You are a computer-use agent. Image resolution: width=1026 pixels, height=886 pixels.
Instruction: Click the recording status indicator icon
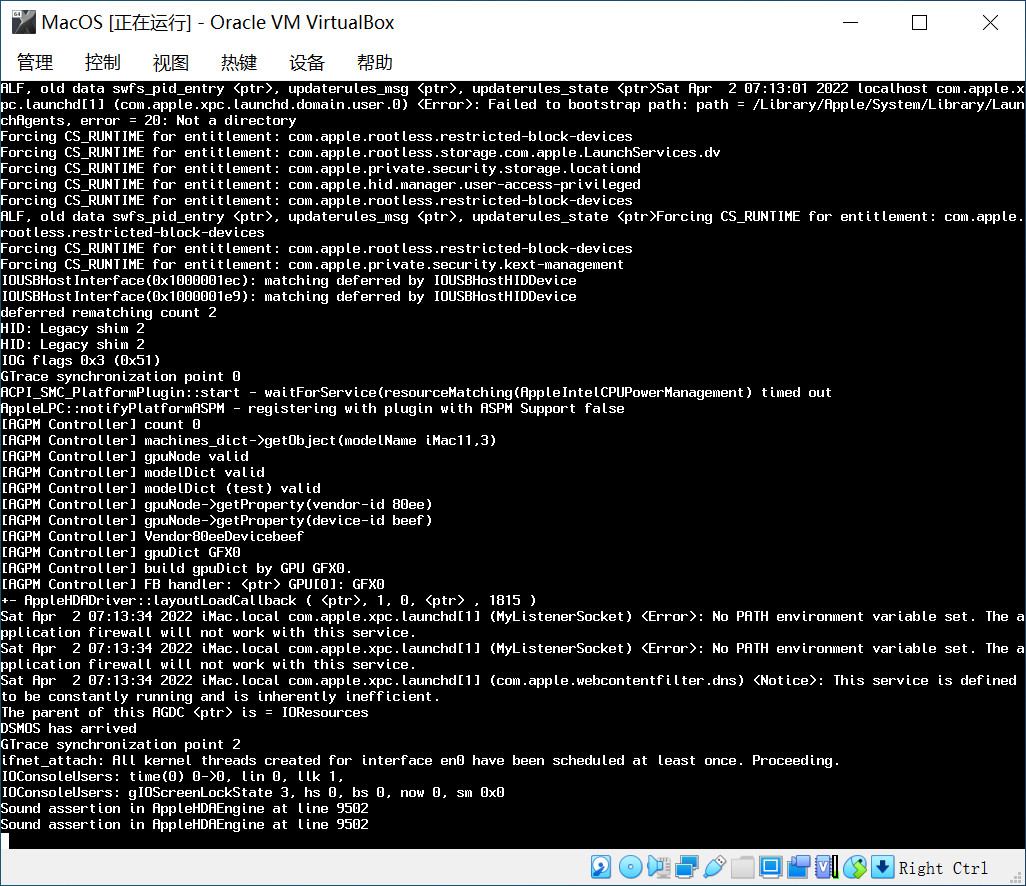coord(798,867)
